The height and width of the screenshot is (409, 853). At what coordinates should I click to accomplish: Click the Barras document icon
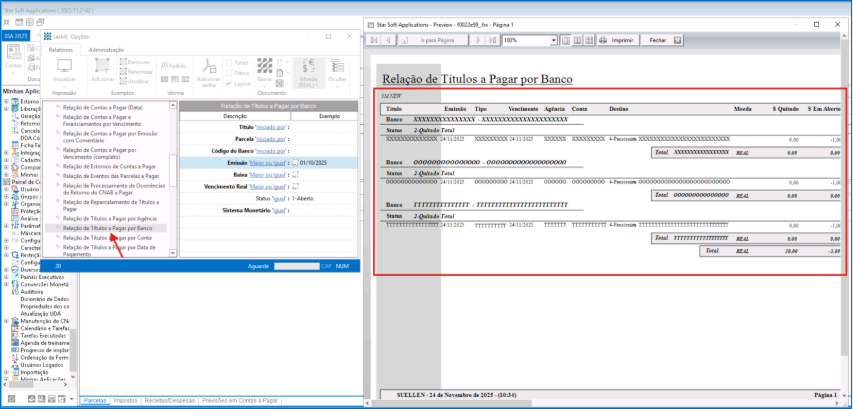(x=264, y=67)
